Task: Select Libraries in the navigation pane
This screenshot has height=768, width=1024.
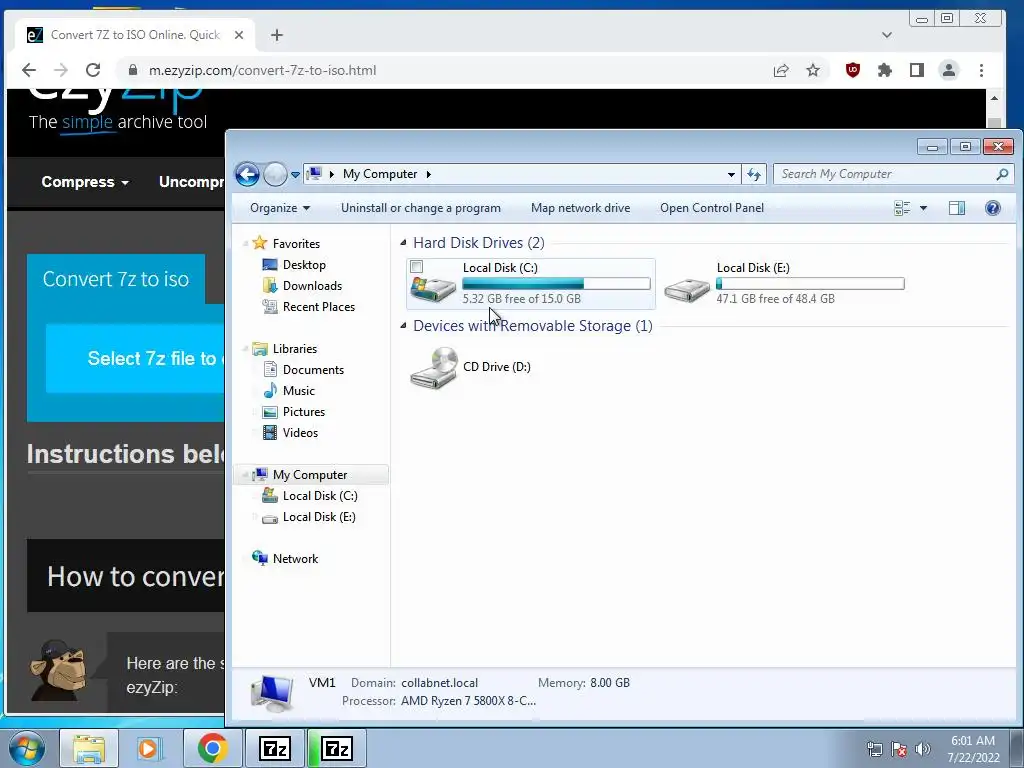Action: click(x=295, y=349)
